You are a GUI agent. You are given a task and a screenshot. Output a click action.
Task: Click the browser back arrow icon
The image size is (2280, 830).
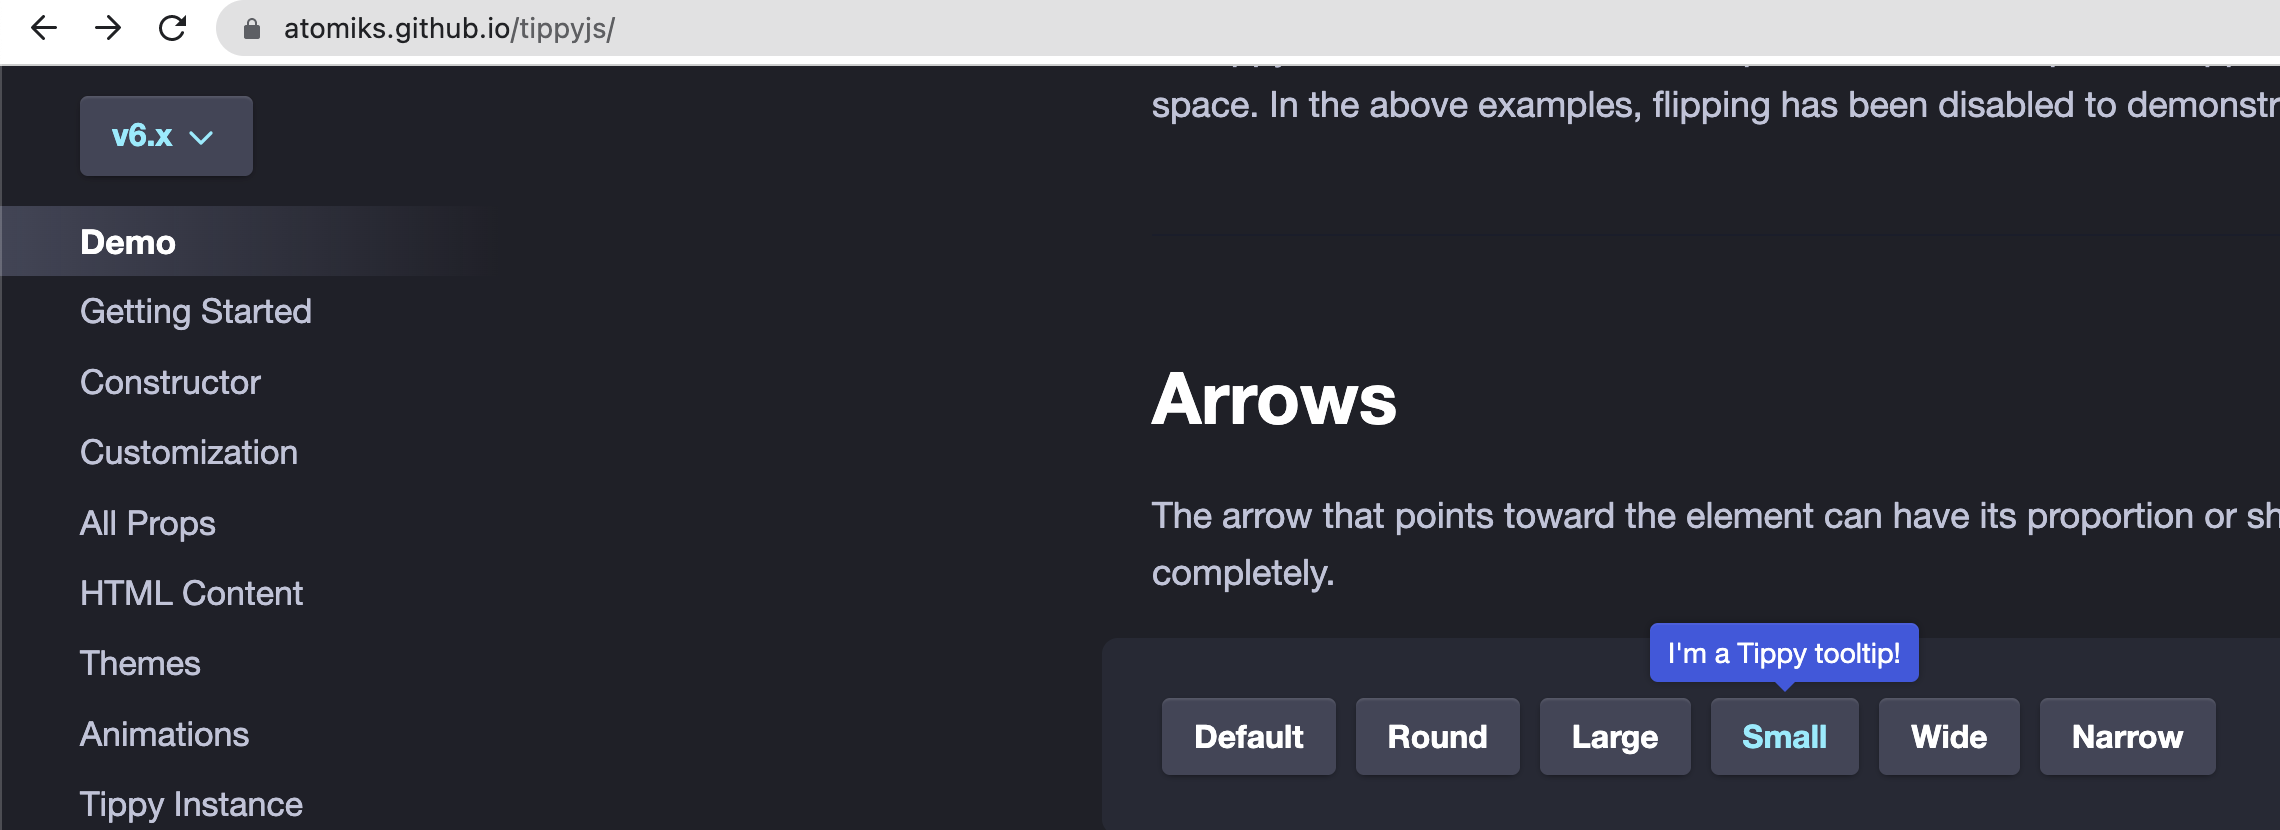(x=42, y=29)
